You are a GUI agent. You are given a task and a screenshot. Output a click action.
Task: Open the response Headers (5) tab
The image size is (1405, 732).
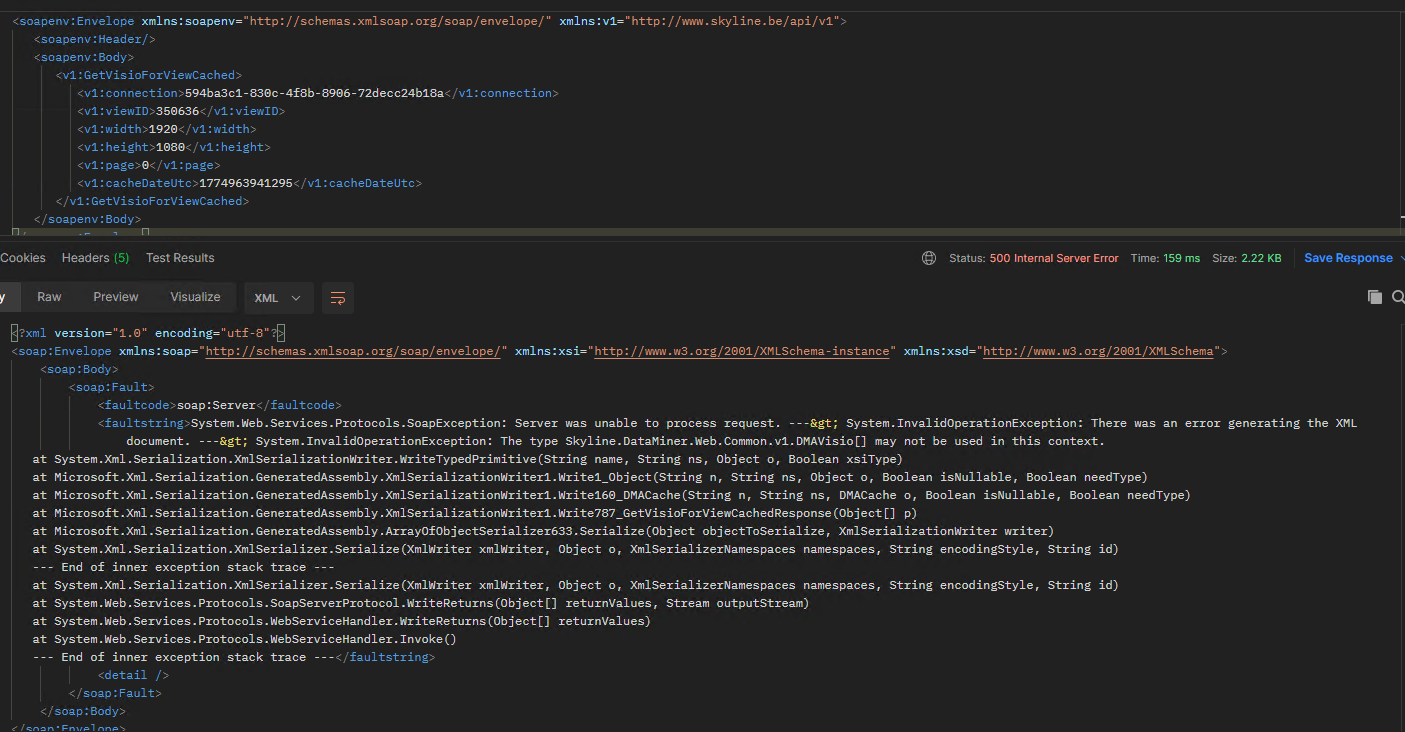coord(95,258)
